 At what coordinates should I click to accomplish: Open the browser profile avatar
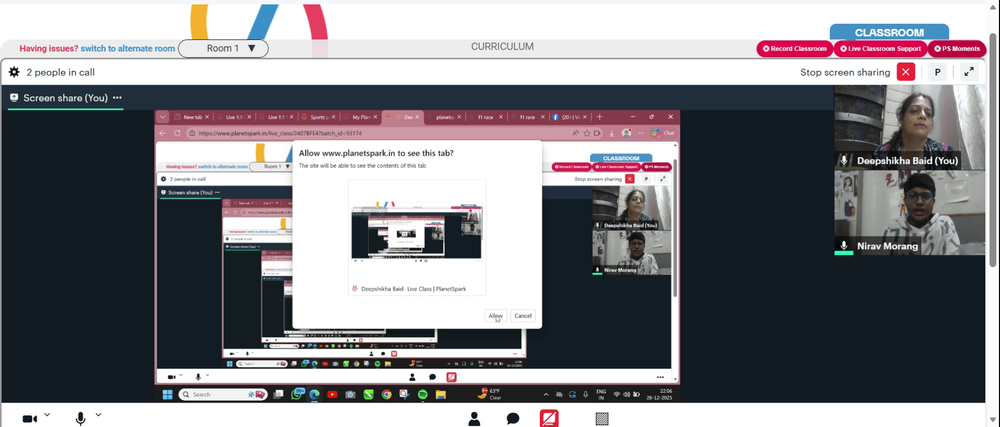pyautogui.click(x=627, y=133)
